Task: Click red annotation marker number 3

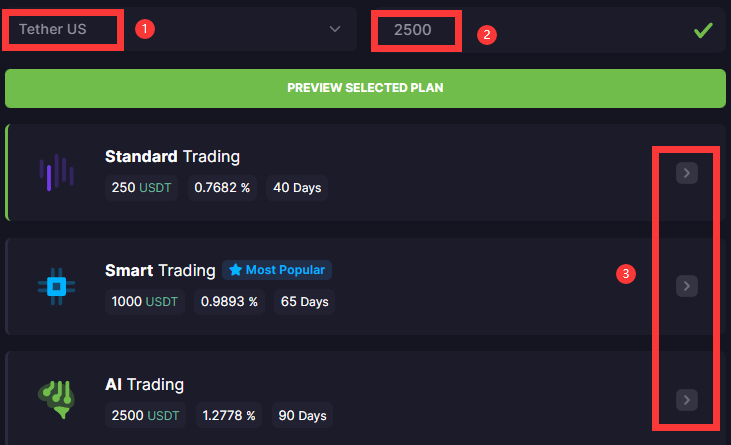Action: click(626, 274)
